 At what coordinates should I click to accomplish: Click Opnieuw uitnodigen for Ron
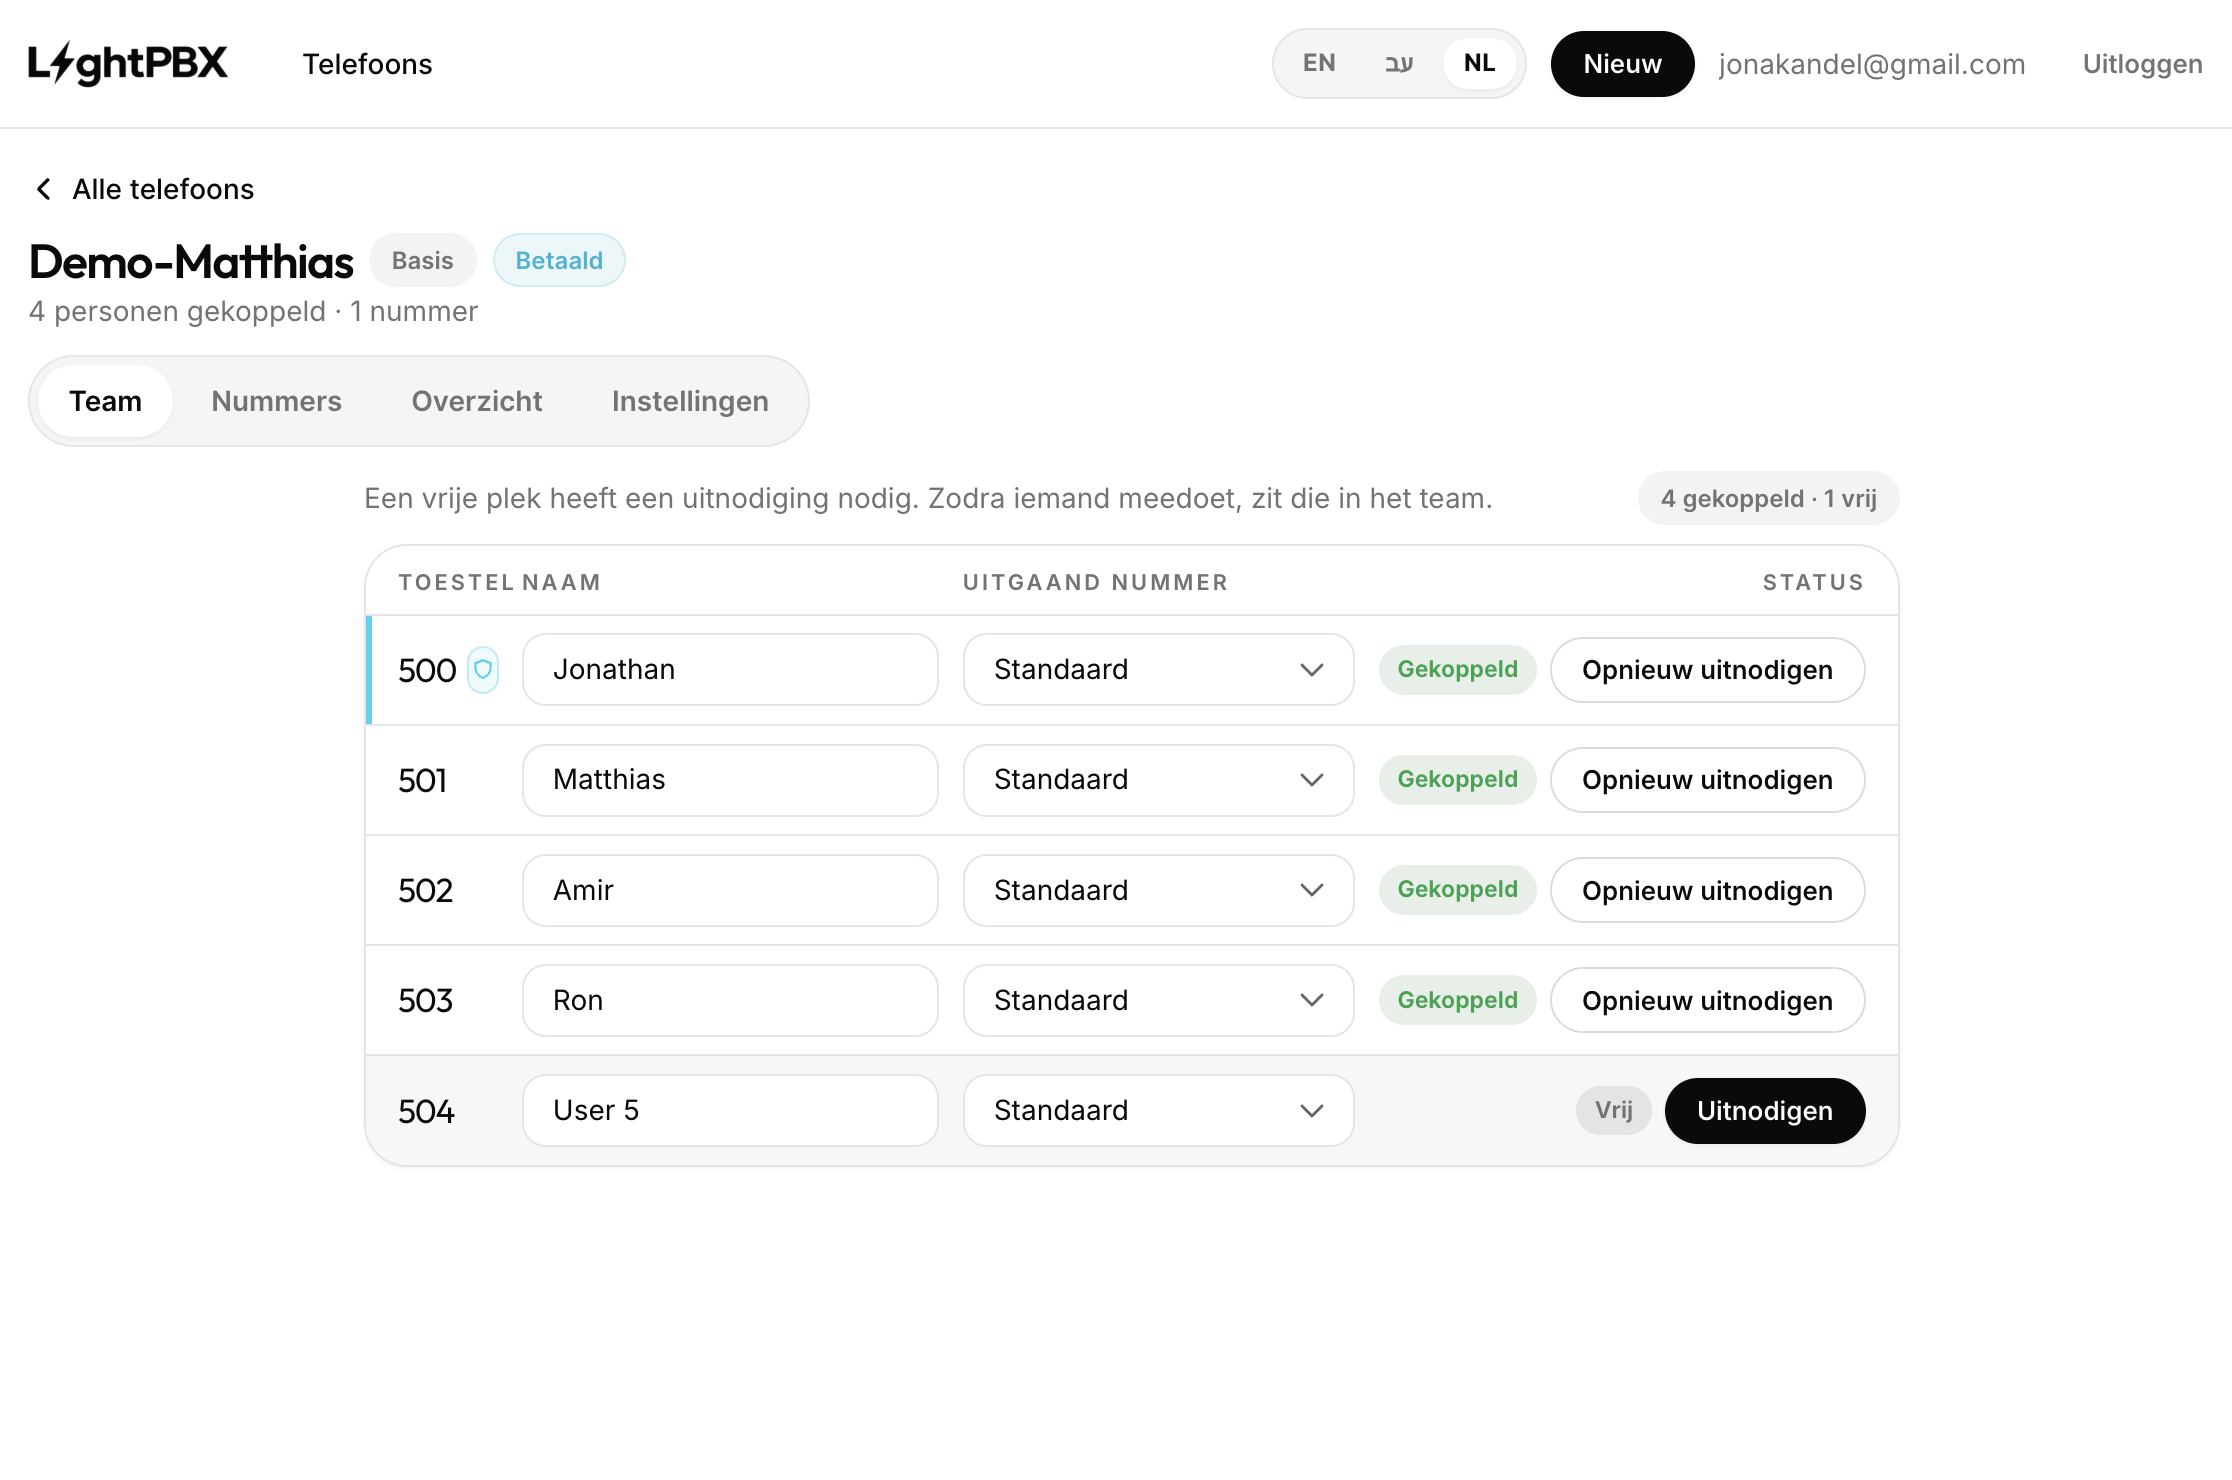(1707, 1000)
